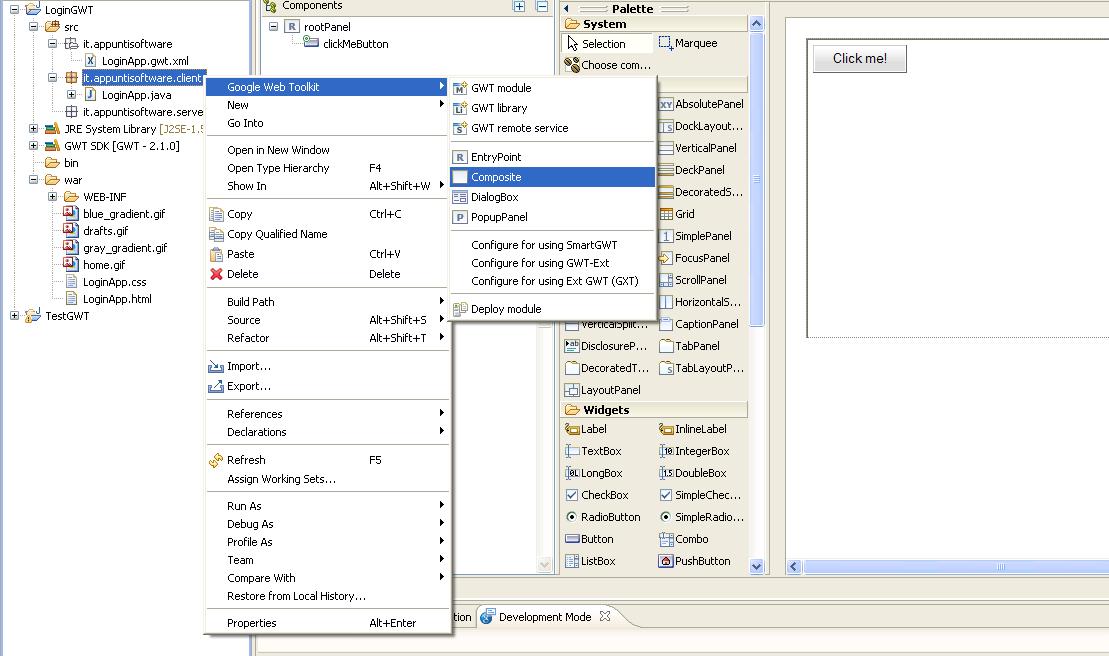The height and width of the screenshot is (656, 1109).
Task: Pick the IntegerBox widget
Action: (x=695, y=450)
